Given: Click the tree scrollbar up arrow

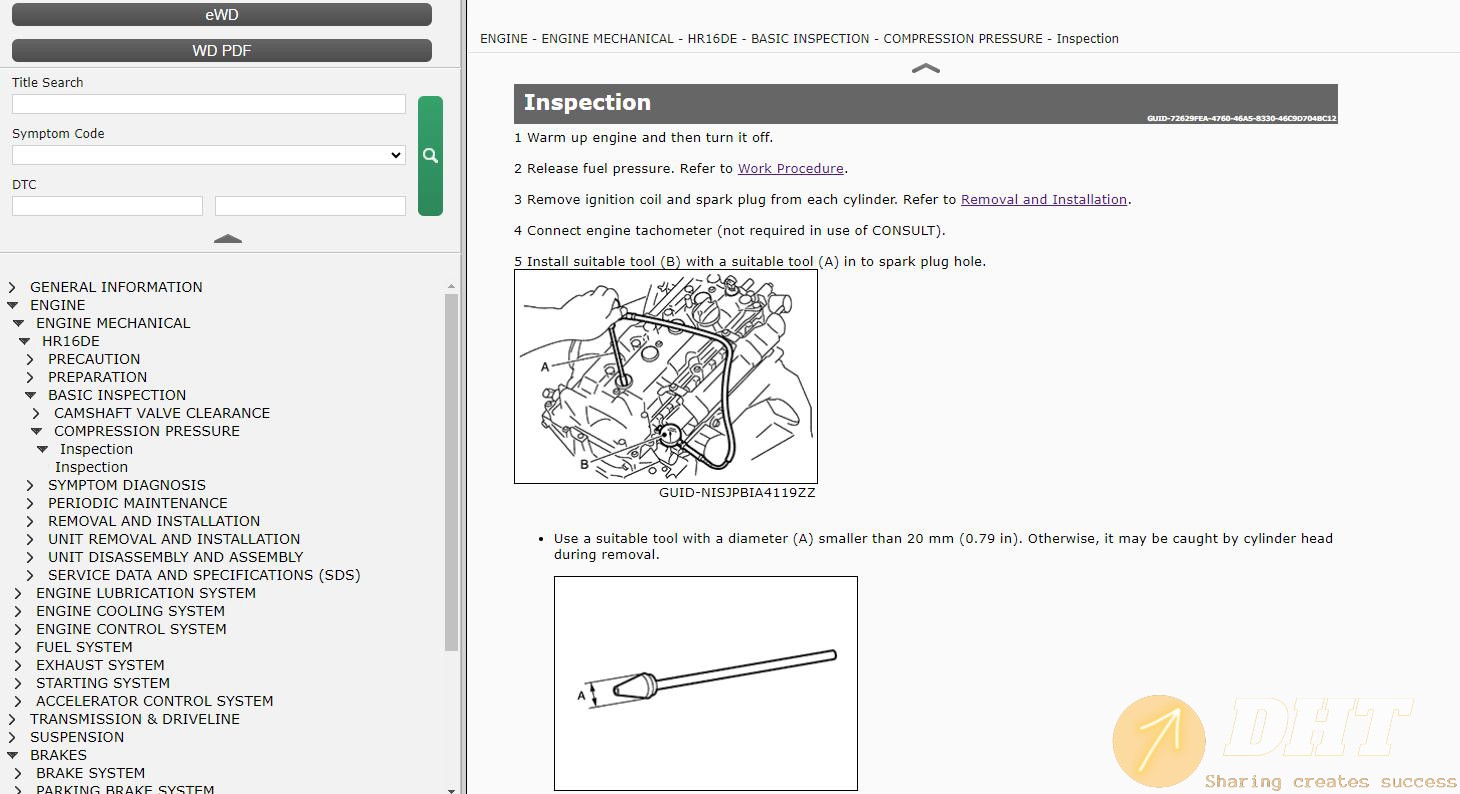Looking at the screenshot, I should click(x=451, y=287).
